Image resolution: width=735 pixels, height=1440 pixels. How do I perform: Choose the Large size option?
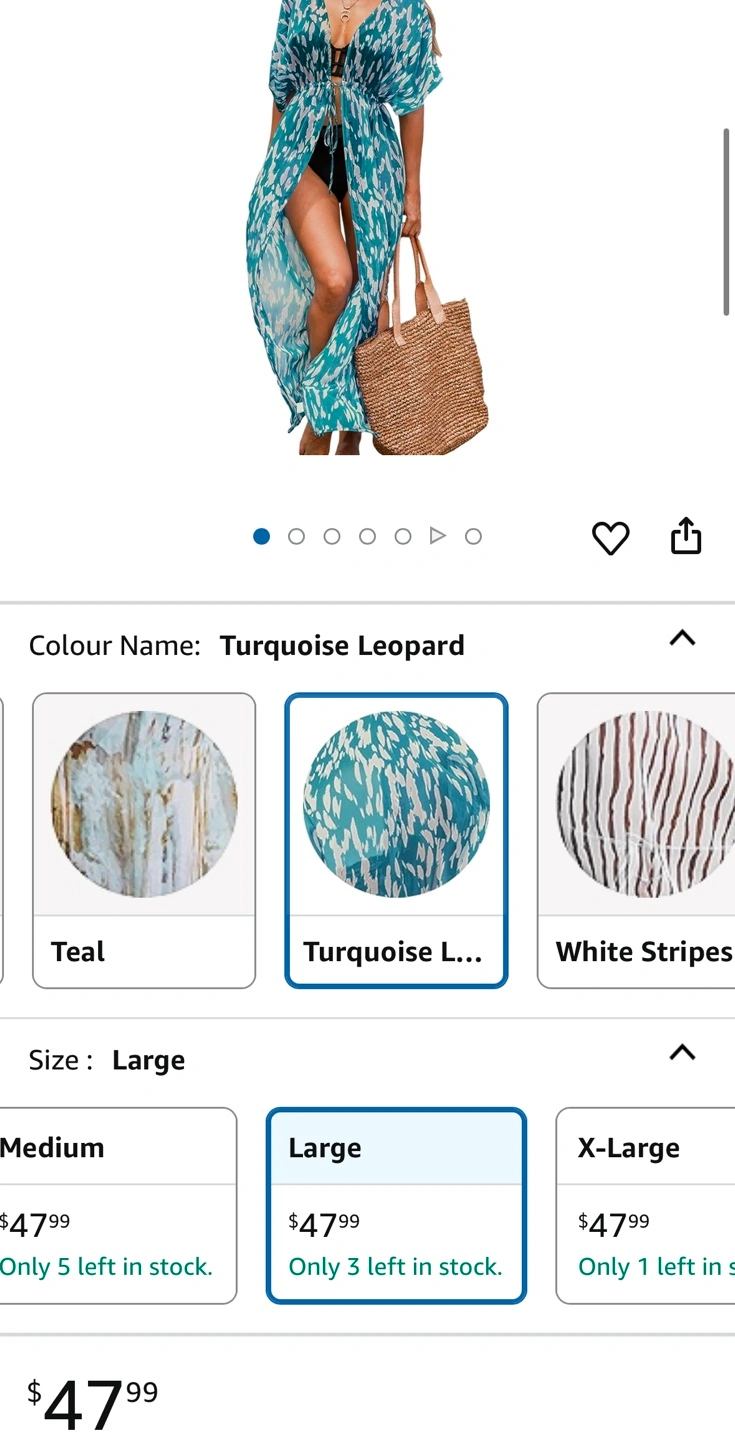point(396,1205)
